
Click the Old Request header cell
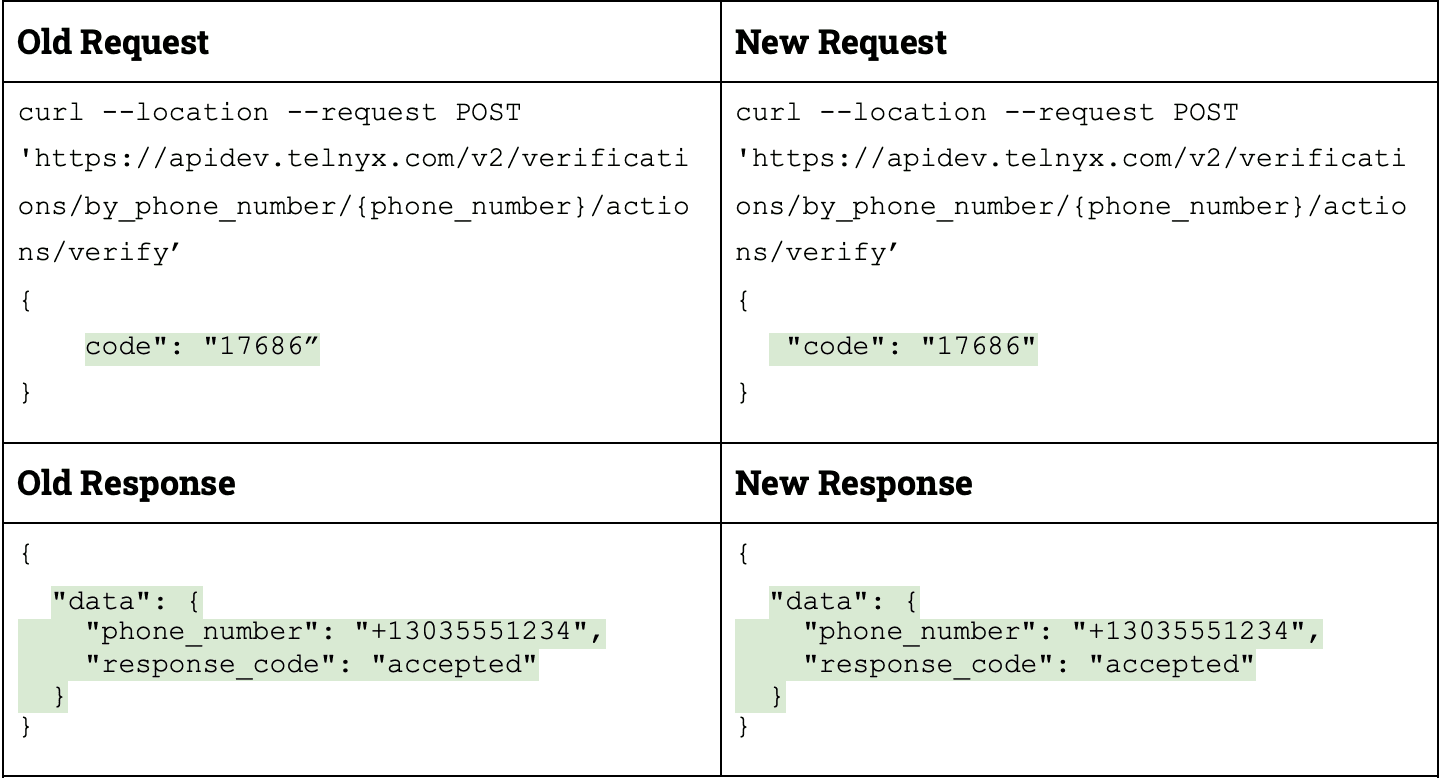pyautogui.click(x=362, y=42)
